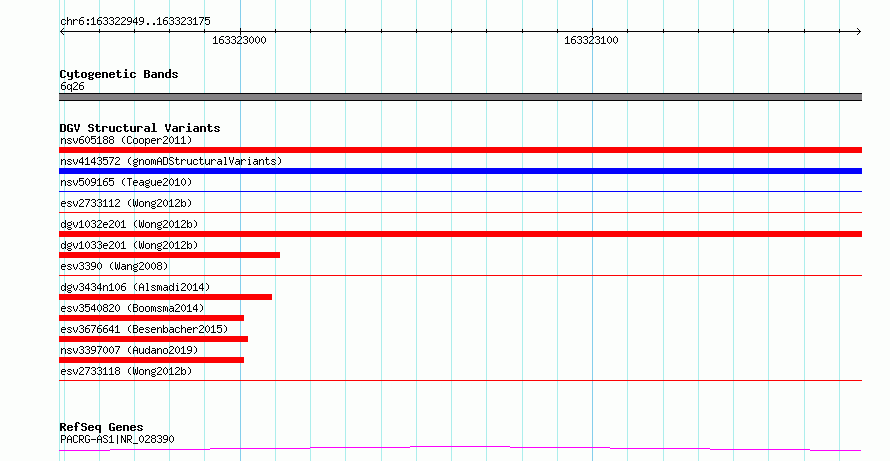Click the DGV Structural Variants track heading
Viewport: 890px width, 461px height.
click(x=140, y=128)
